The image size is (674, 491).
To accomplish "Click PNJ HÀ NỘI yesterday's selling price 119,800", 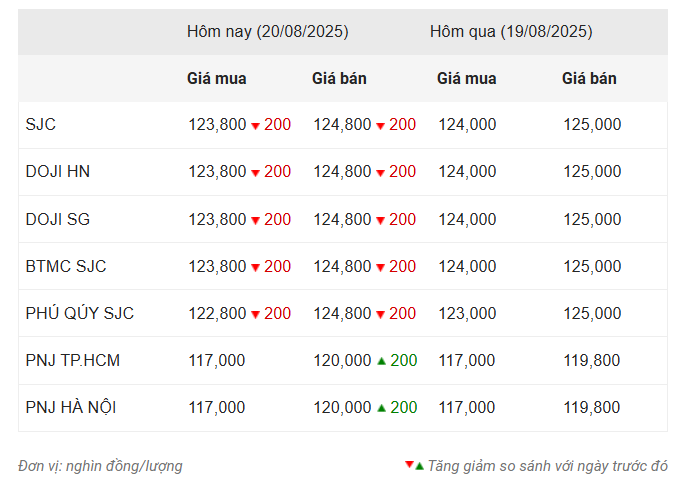I will (591, 408).
